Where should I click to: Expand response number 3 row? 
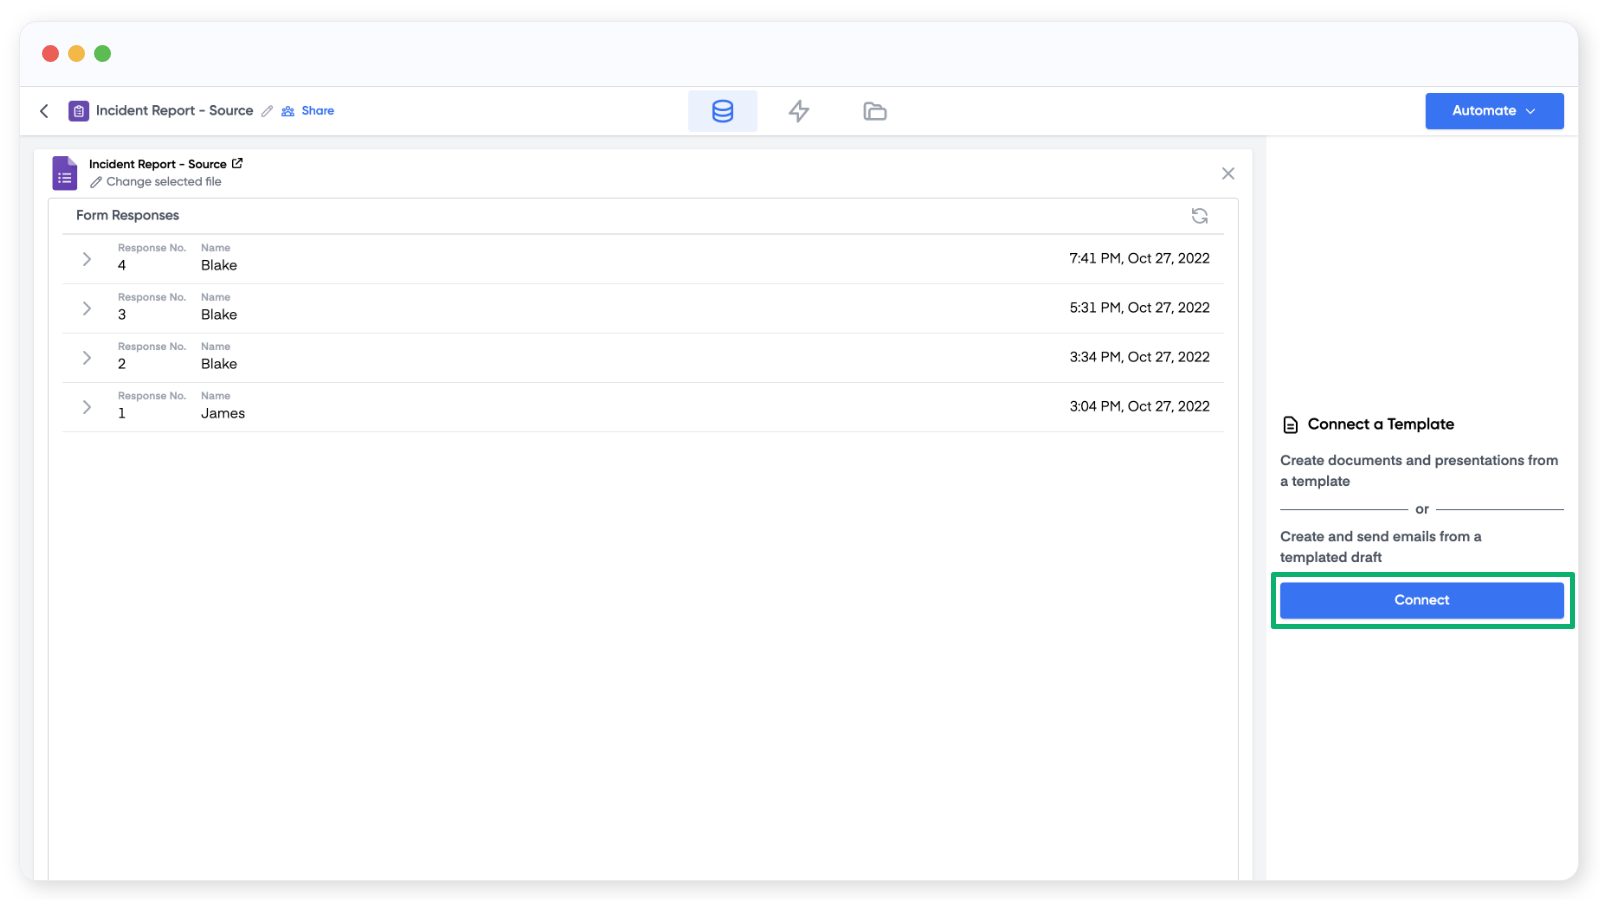pos(87,308)
